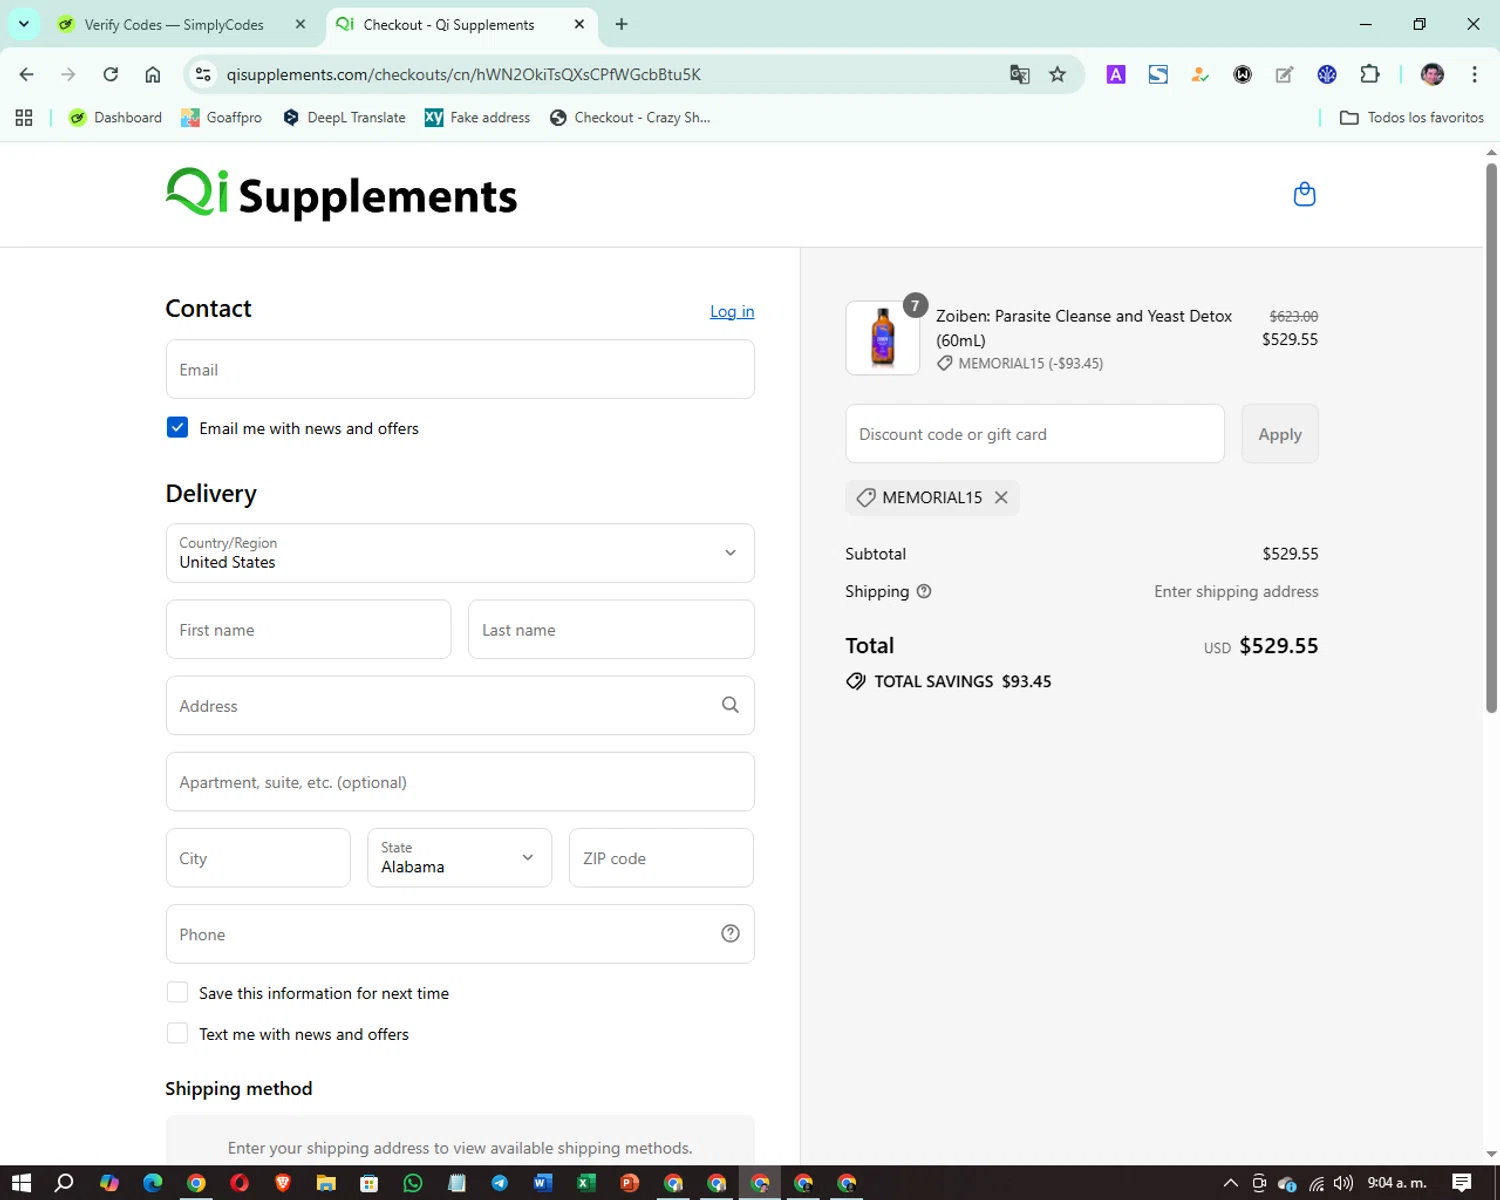Click the Apartment, suite, etc. field
The image size is (1500, 1200).
tap(460, 781)
